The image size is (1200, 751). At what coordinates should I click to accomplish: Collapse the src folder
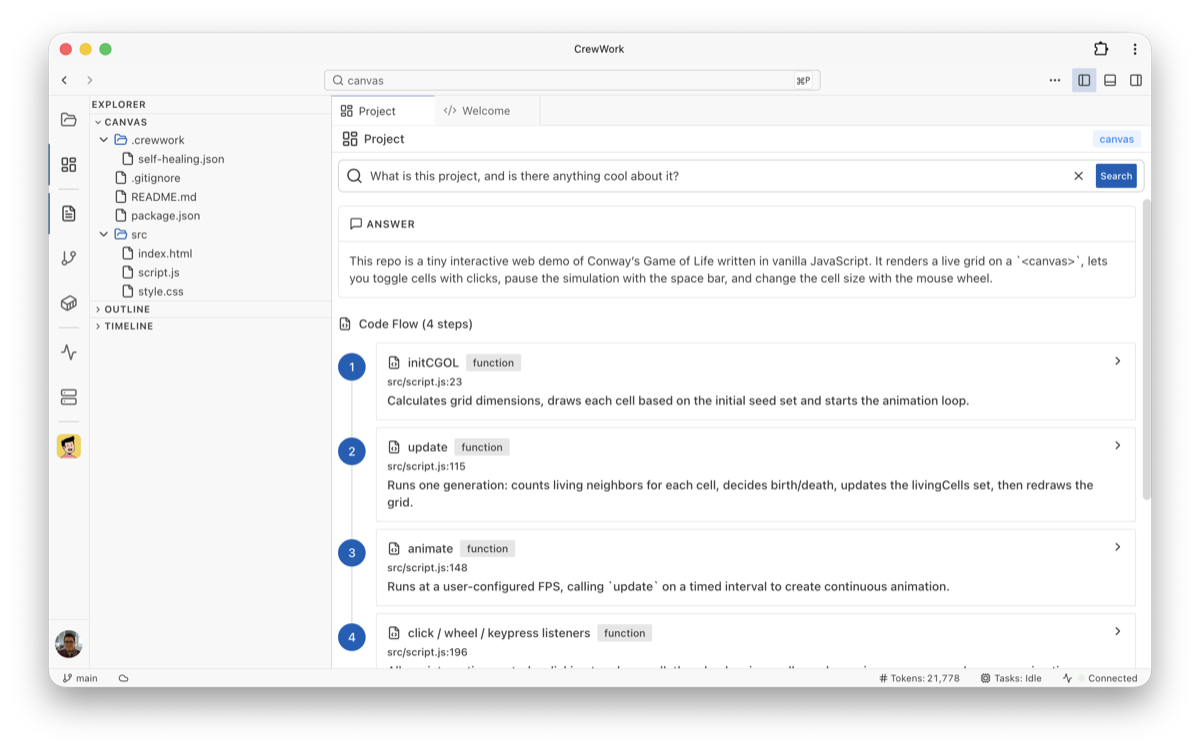coord(103,234)
